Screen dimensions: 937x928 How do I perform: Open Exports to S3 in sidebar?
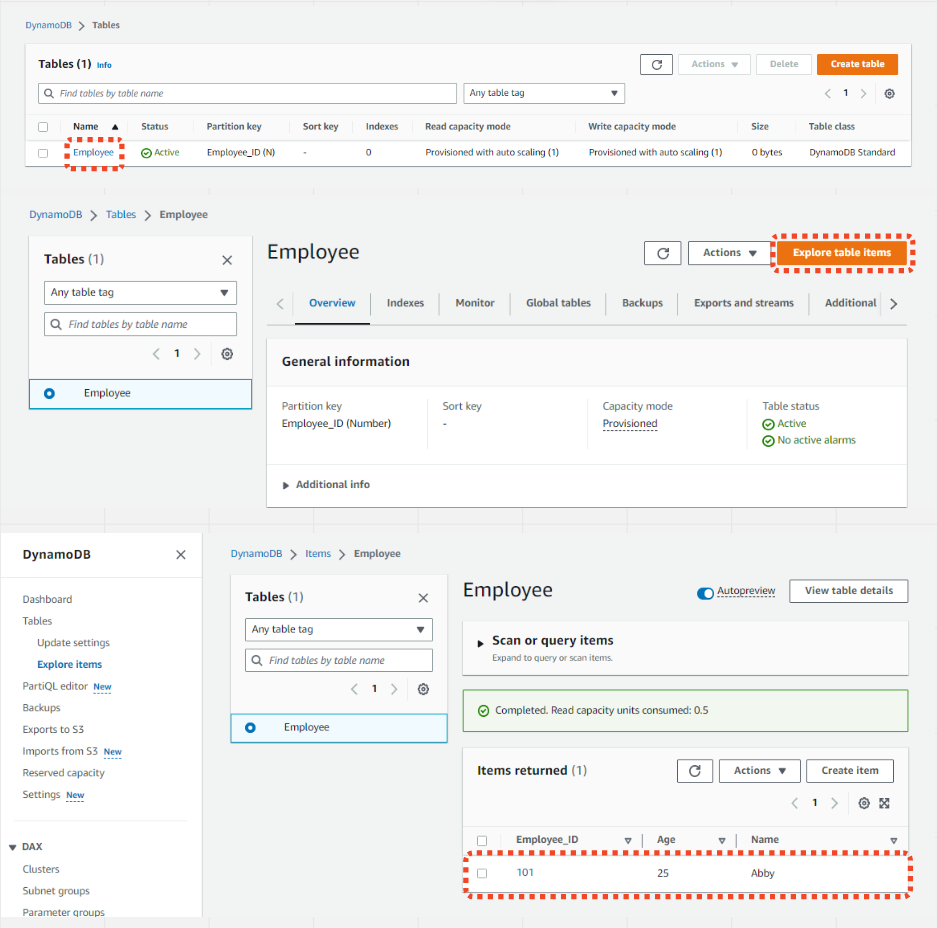[x=53, y=730]
